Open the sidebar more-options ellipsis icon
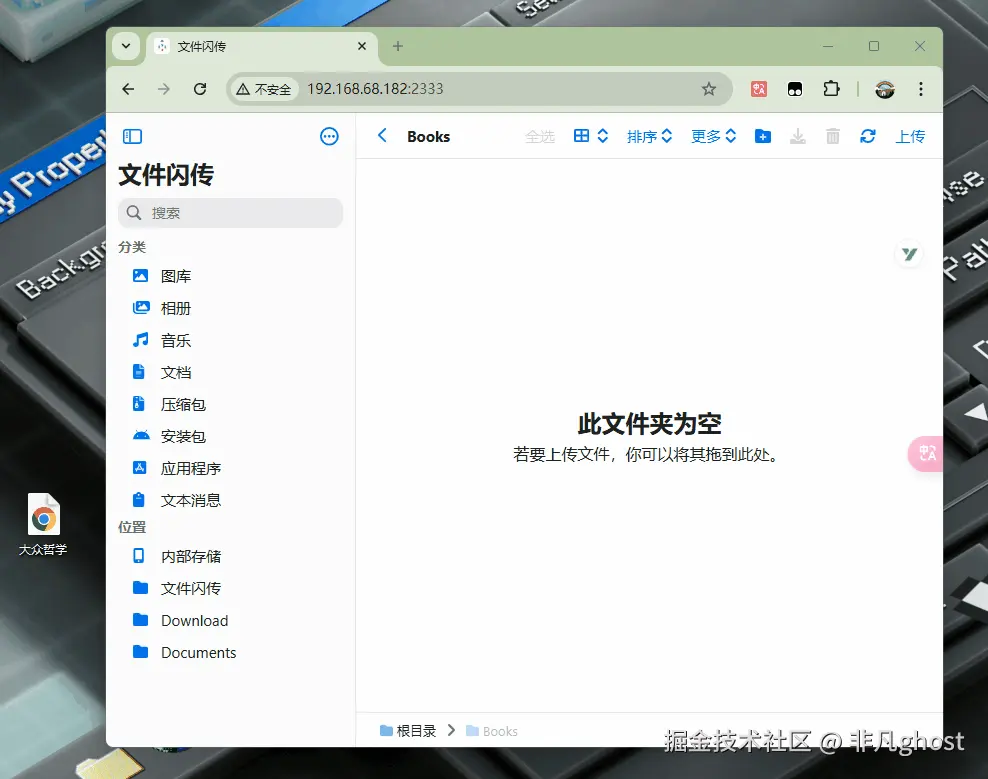The width and height of the screenshot is (988, 779). point(329,136)
